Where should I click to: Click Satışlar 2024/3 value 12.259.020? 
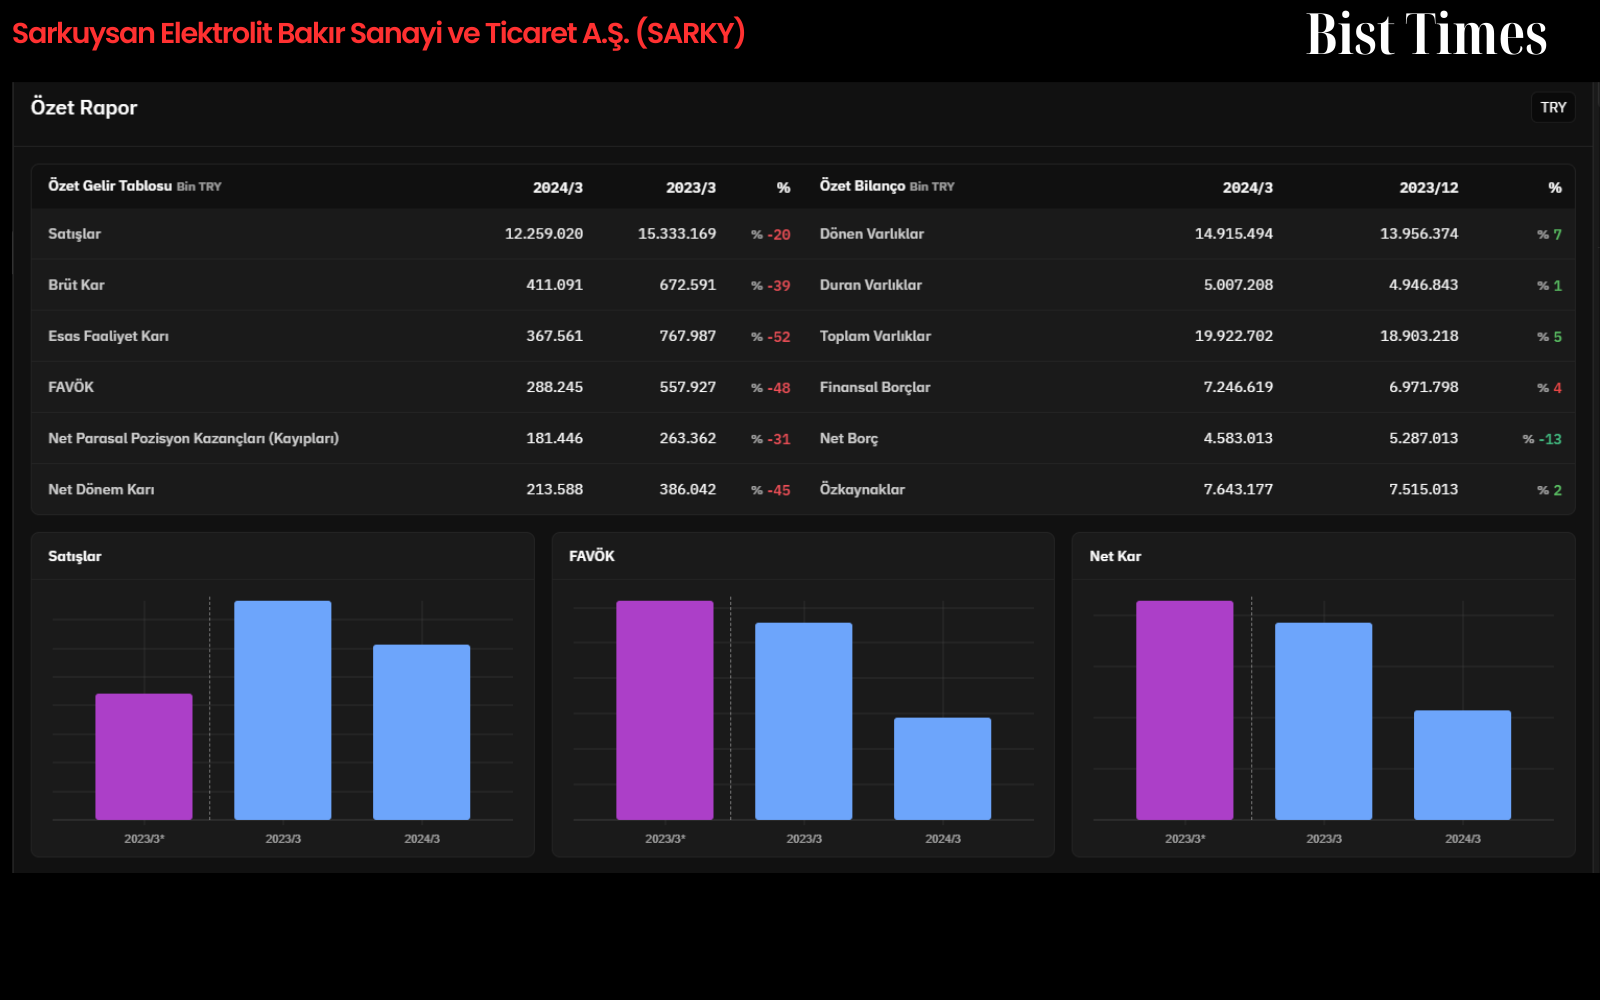pos(544,234)
